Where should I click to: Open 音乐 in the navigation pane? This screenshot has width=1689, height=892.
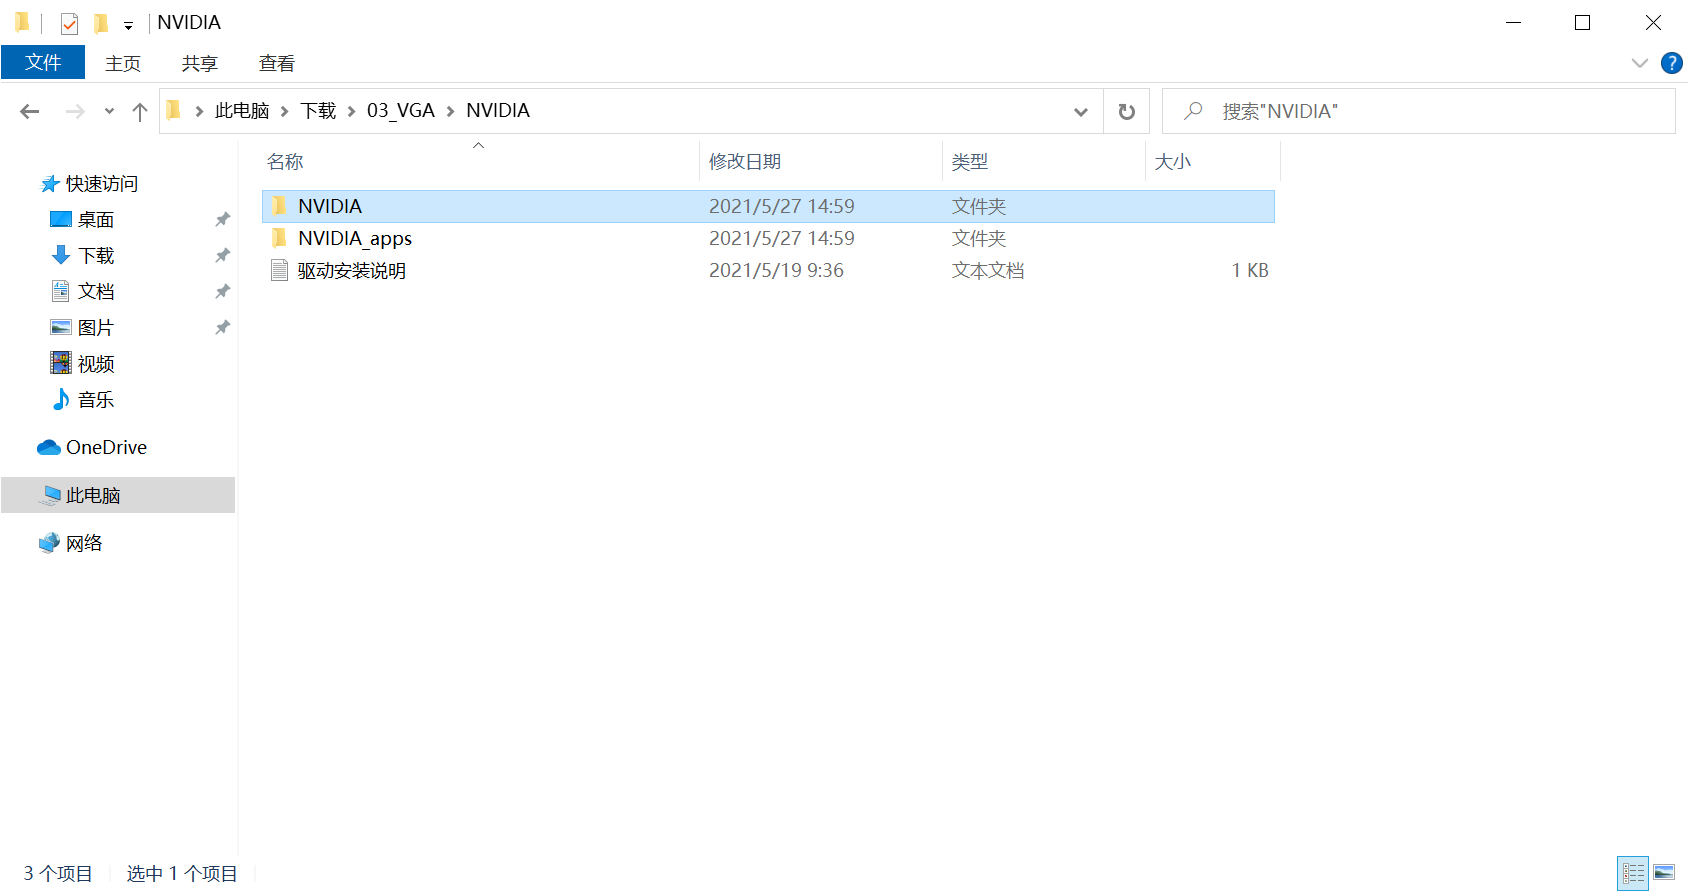point(96,400)
